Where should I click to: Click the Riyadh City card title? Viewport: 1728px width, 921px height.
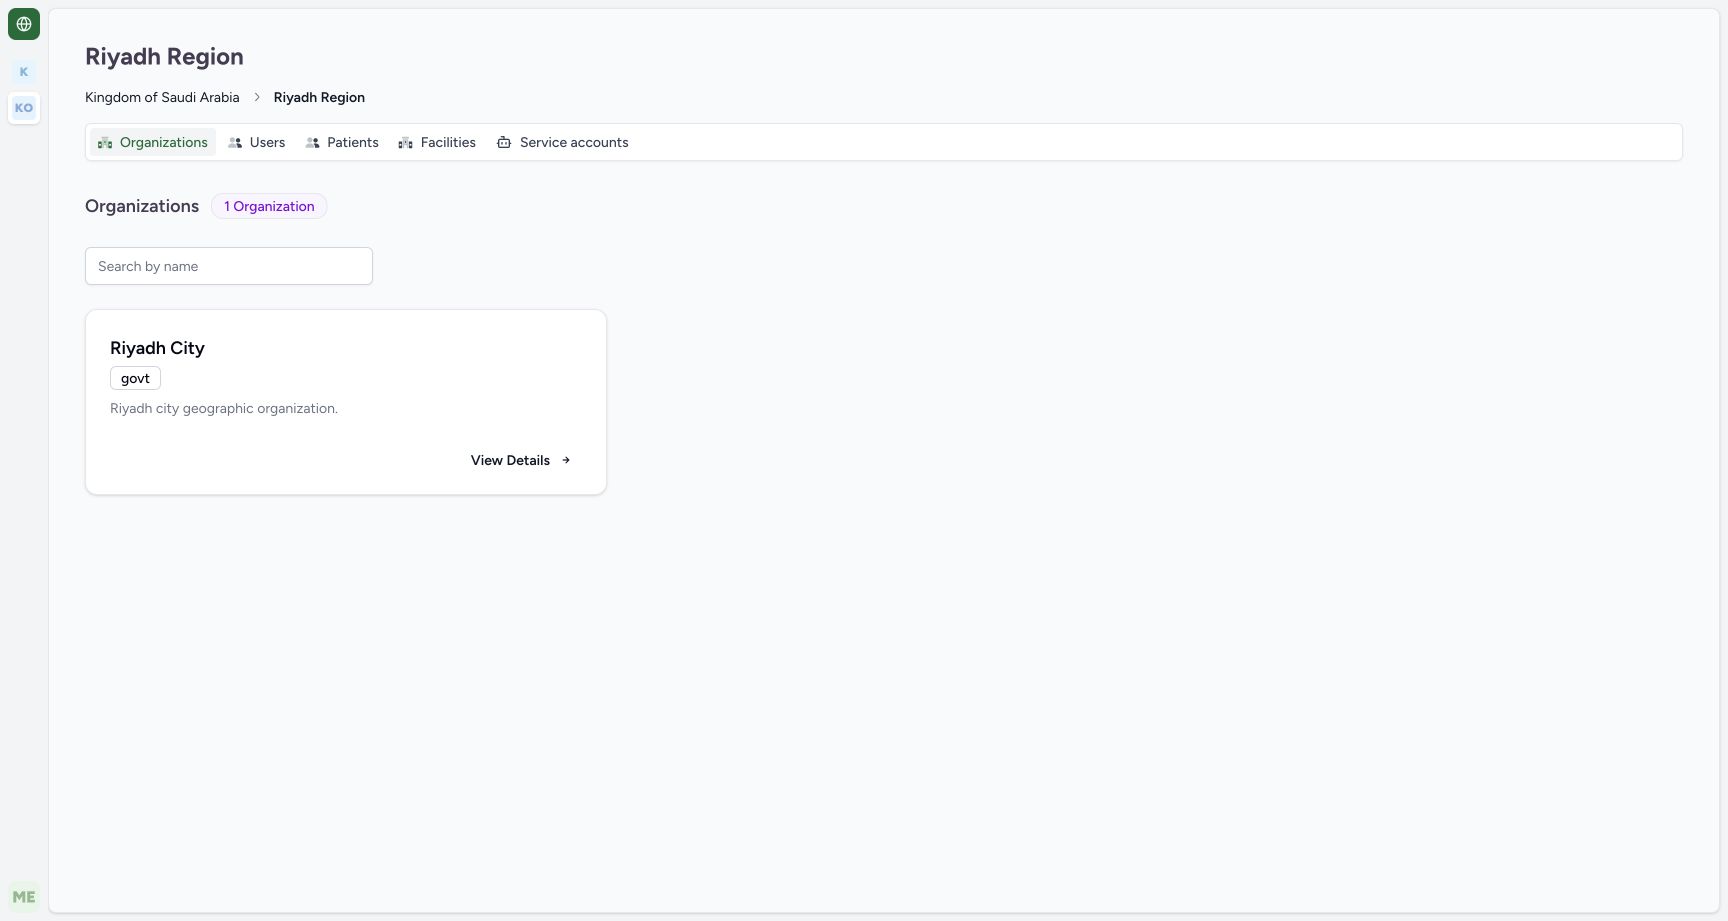click(157, 348)
